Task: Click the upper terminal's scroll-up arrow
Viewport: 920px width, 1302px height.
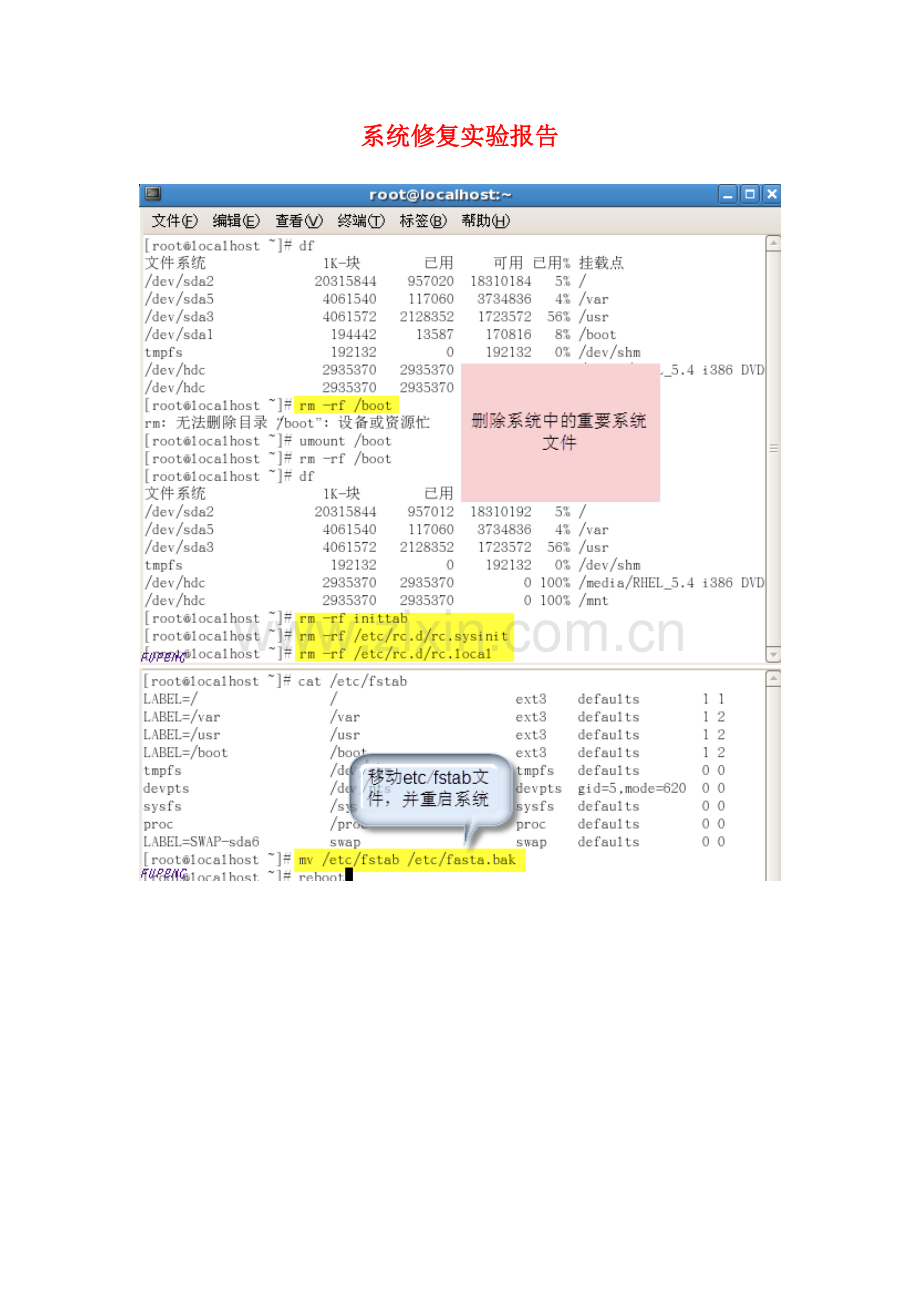Action: tap(772, 243)
